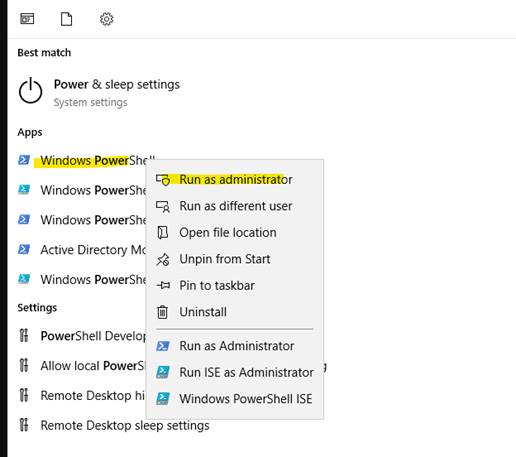Click the Uninstall trash can icon

(163, 312)
